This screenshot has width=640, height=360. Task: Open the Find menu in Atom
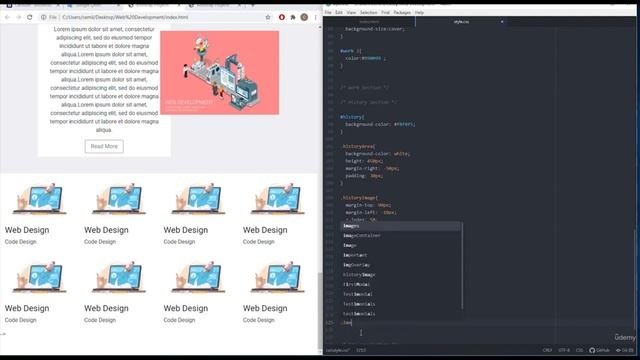tap(385, 13)
